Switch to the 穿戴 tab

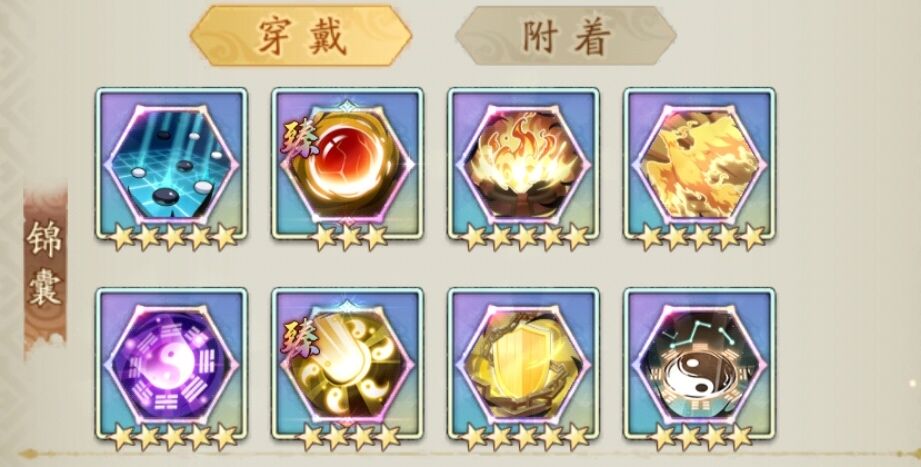[301, 36]
